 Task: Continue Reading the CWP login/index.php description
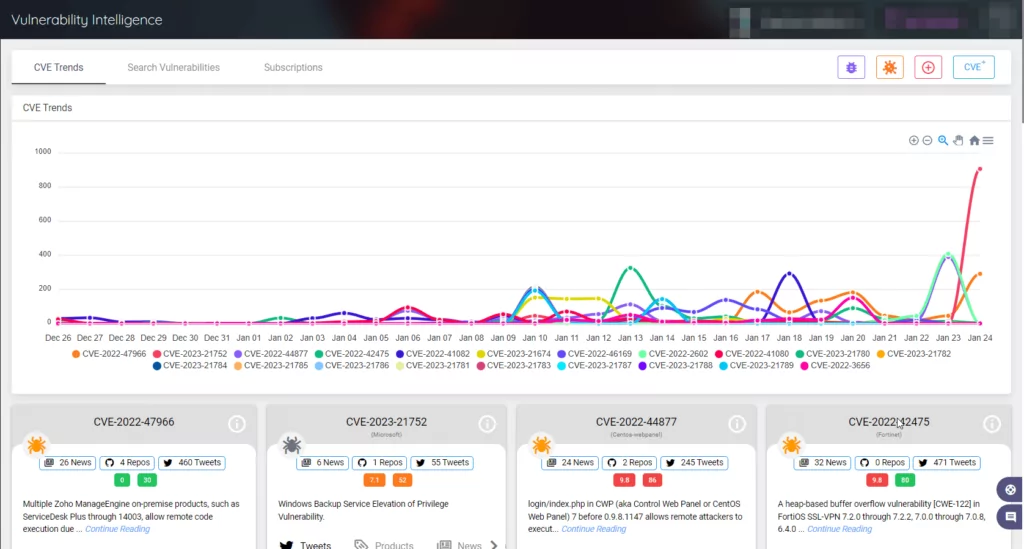tap(594, 529)
